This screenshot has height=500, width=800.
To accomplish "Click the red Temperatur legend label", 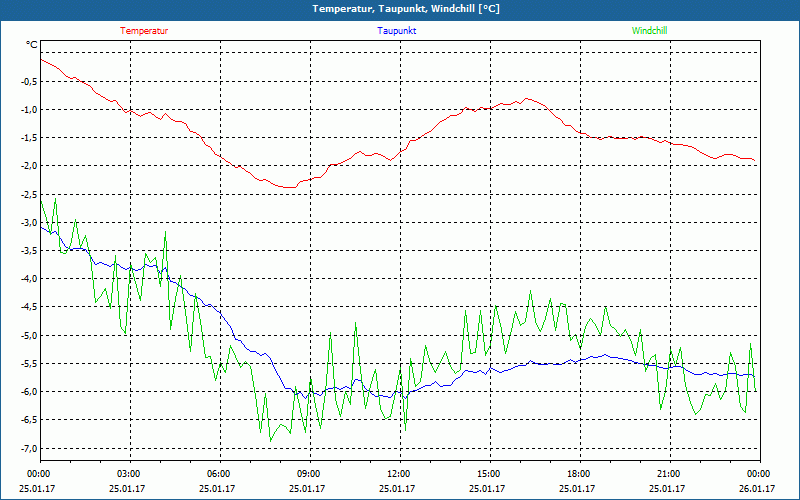I will [144, 31].
